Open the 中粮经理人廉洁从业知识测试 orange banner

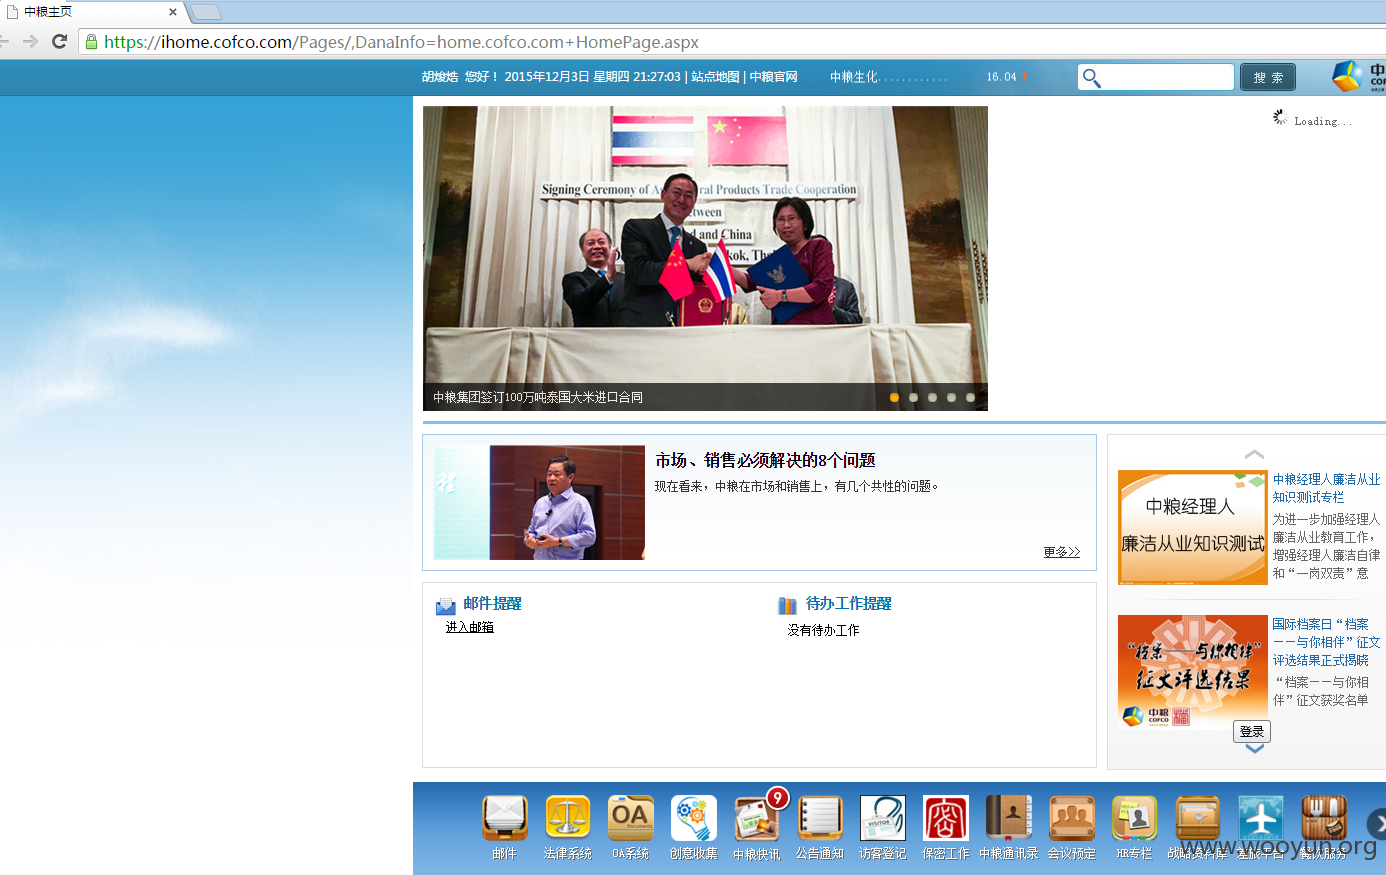coord(1193,527)
